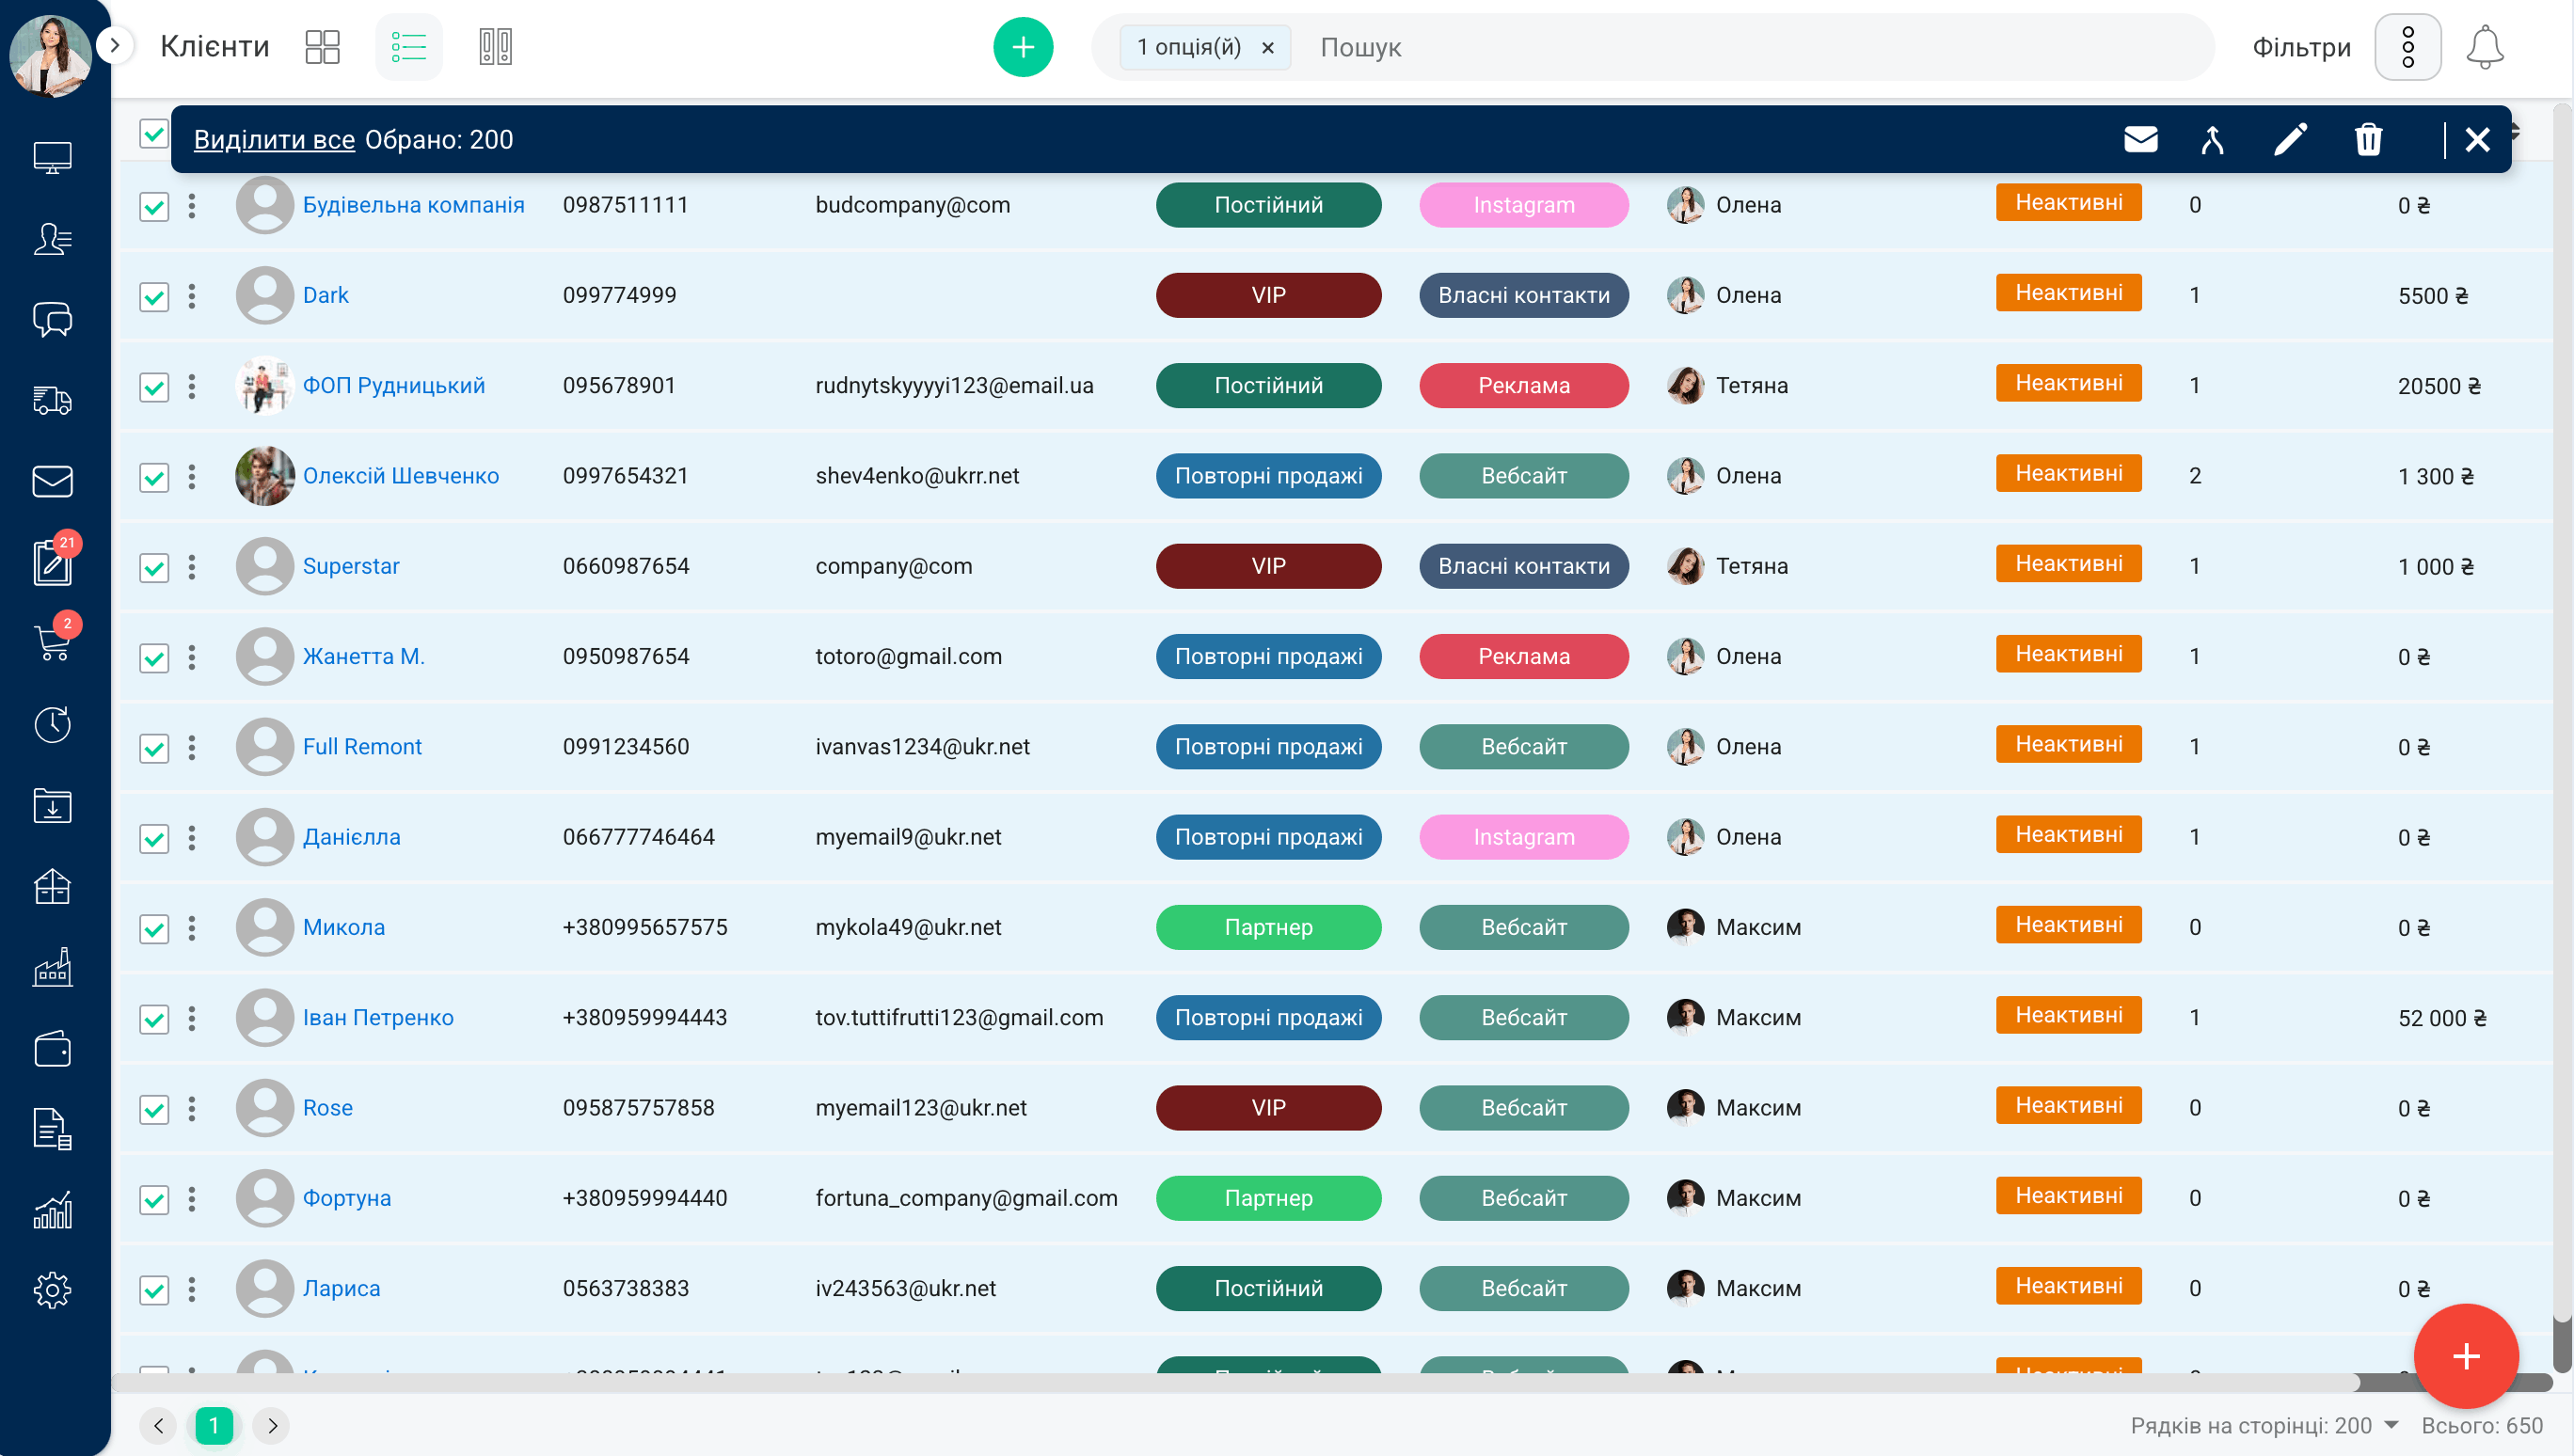Toggle the select-all header checkbox
Screen dimensions: 2574x1456
[x=154, y=133]
